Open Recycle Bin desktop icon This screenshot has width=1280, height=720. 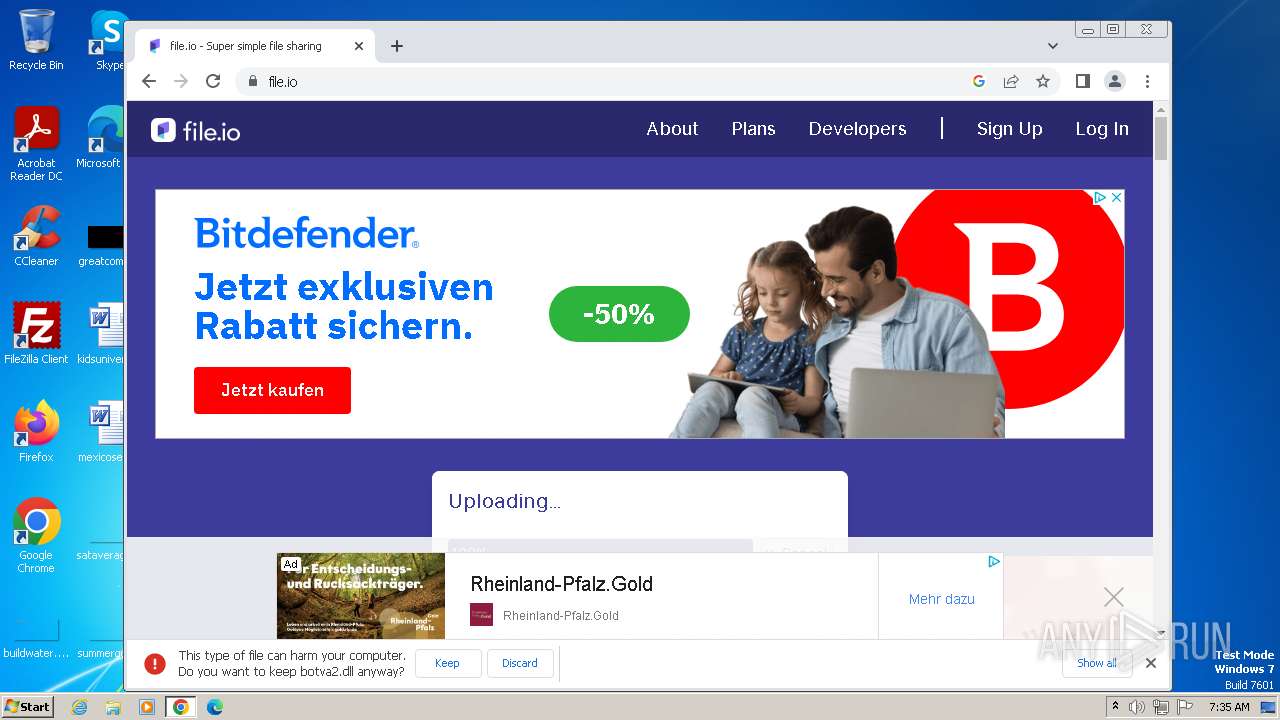pyautogui.click(x=36, y=41)
